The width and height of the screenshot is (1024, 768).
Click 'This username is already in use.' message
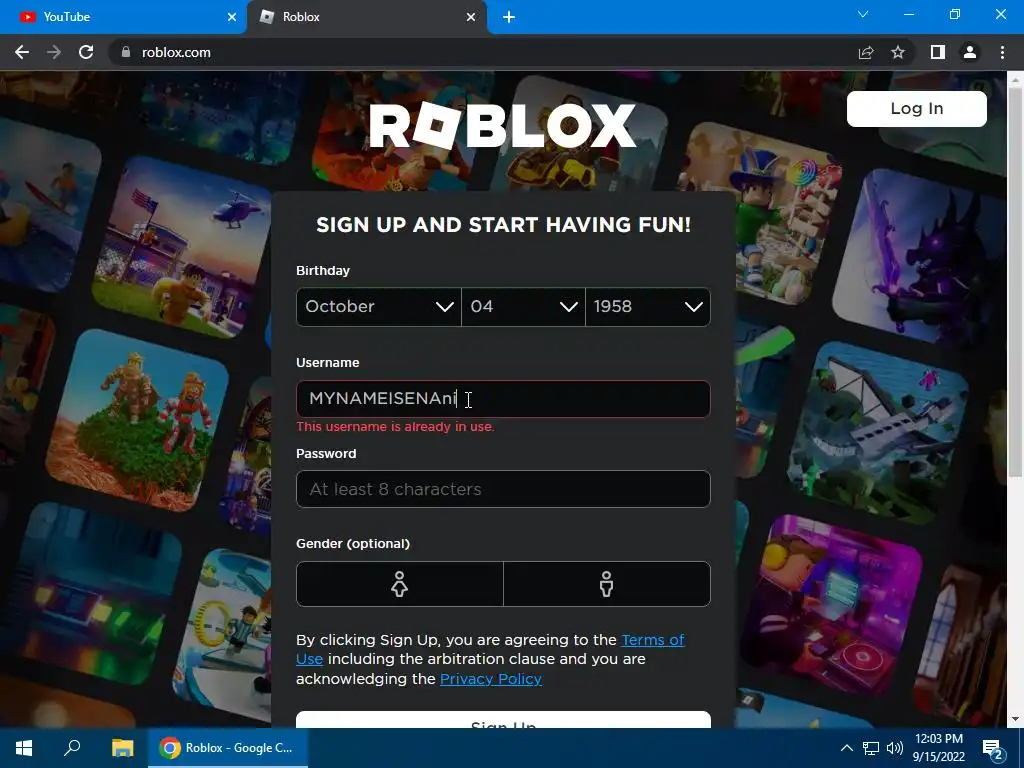pos(395,426)
